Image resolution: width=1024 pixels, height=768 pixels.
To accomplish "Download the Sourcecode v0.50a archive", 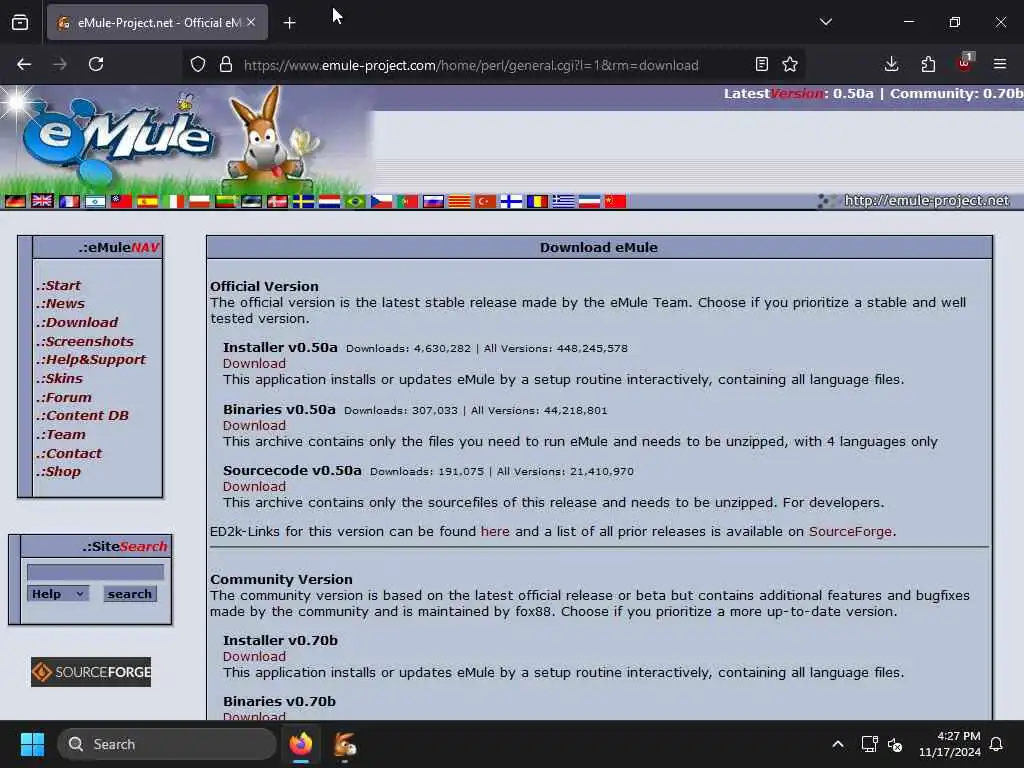I will [254, 487].
